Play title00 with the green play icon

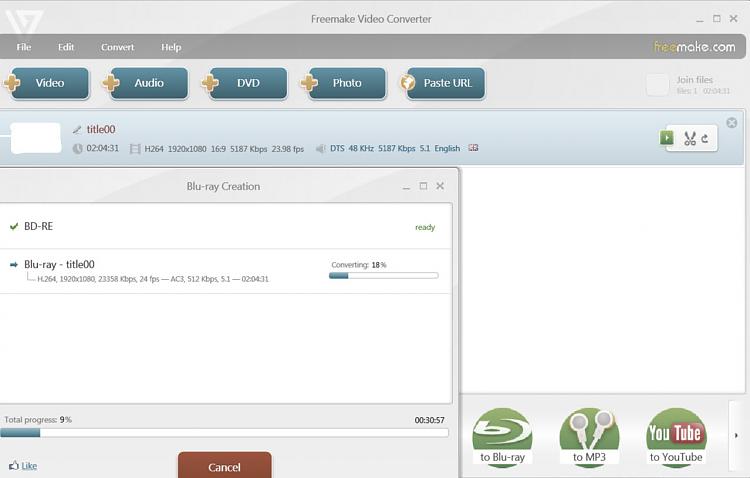click(x=666, y=138)
